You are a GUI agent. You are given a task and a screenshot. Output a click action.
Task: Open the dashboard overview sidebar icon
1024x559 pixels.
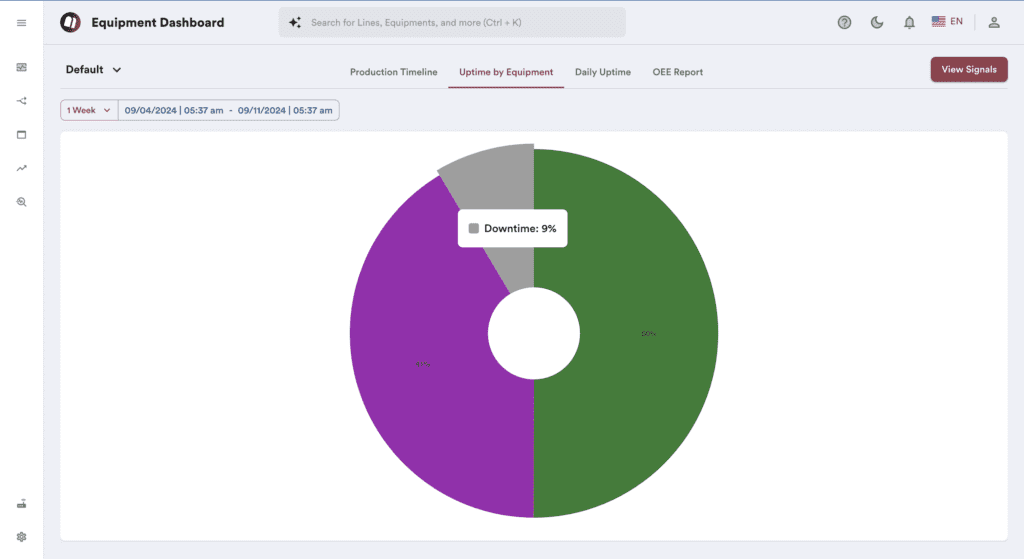(22, 67)
